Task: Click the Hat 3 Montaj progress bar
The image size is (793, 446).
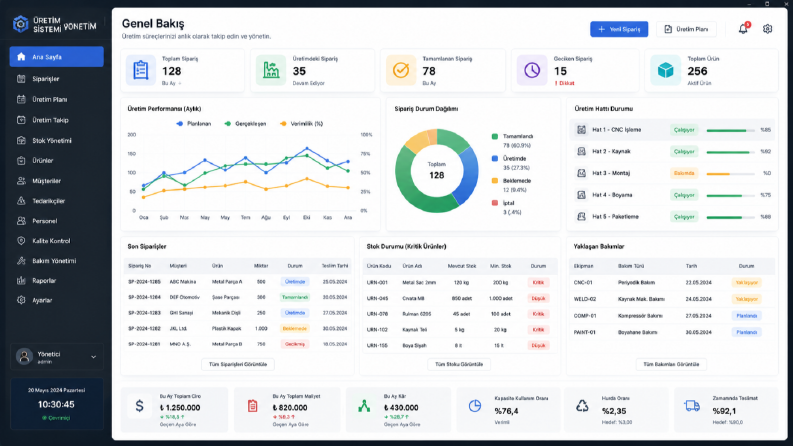Action: coord(730,173)
